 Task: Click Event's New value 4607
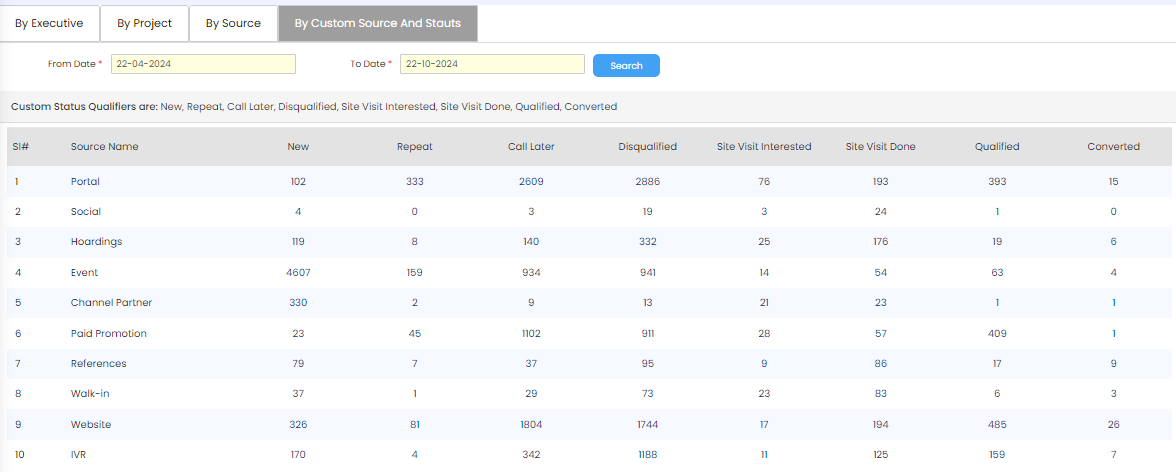298,272
